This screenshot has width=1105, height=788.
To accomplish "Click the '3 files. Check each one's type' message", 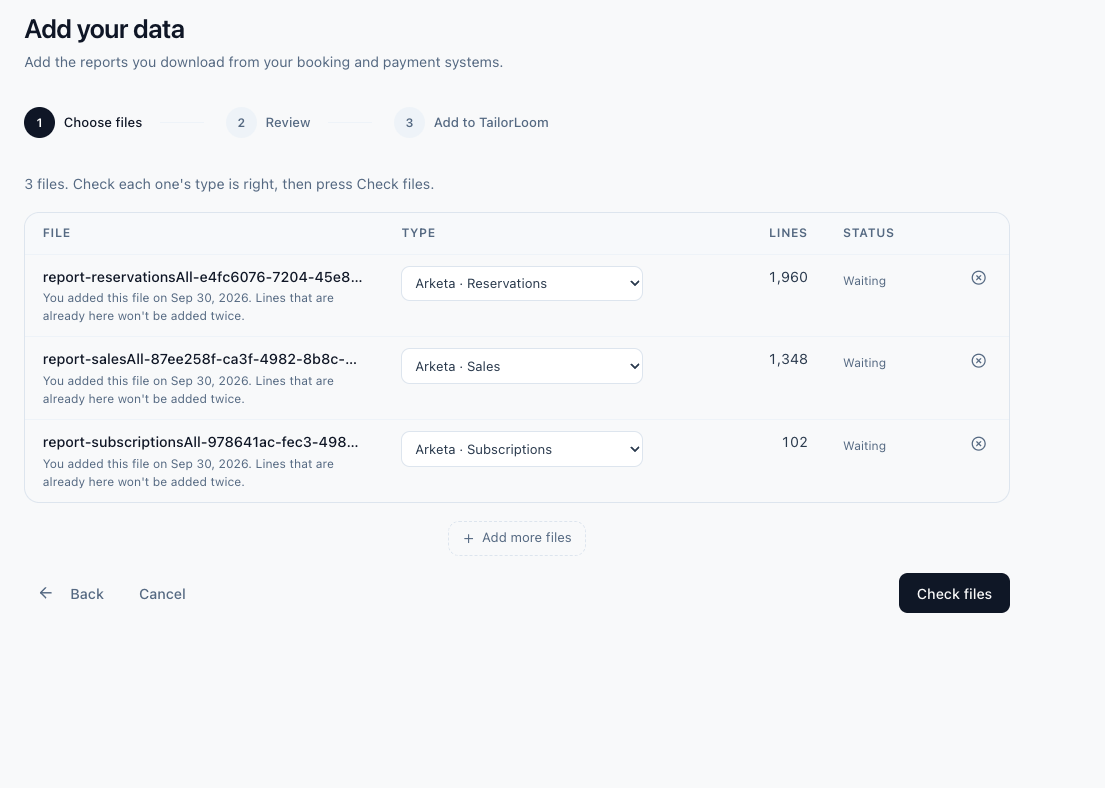I will coord(229,184).
